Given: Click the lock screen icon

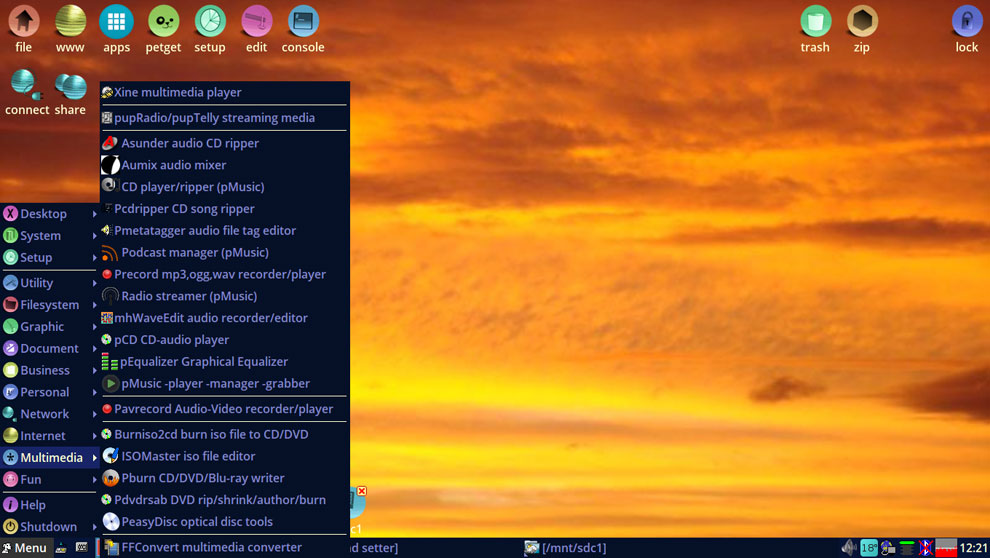Looking at the screenshot, I should click(967, 29).
